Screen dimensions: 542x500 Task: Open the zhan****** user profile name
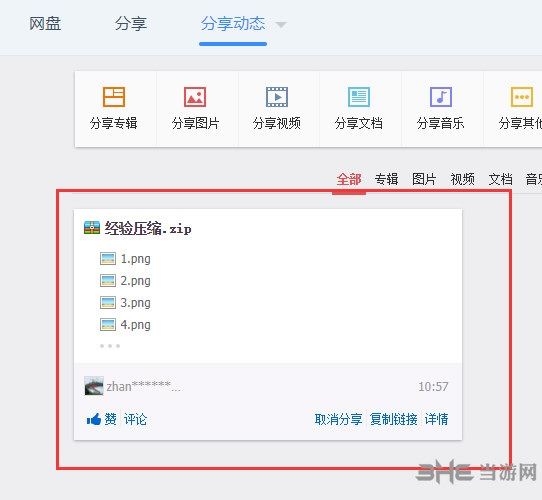[x=143, y=386]
